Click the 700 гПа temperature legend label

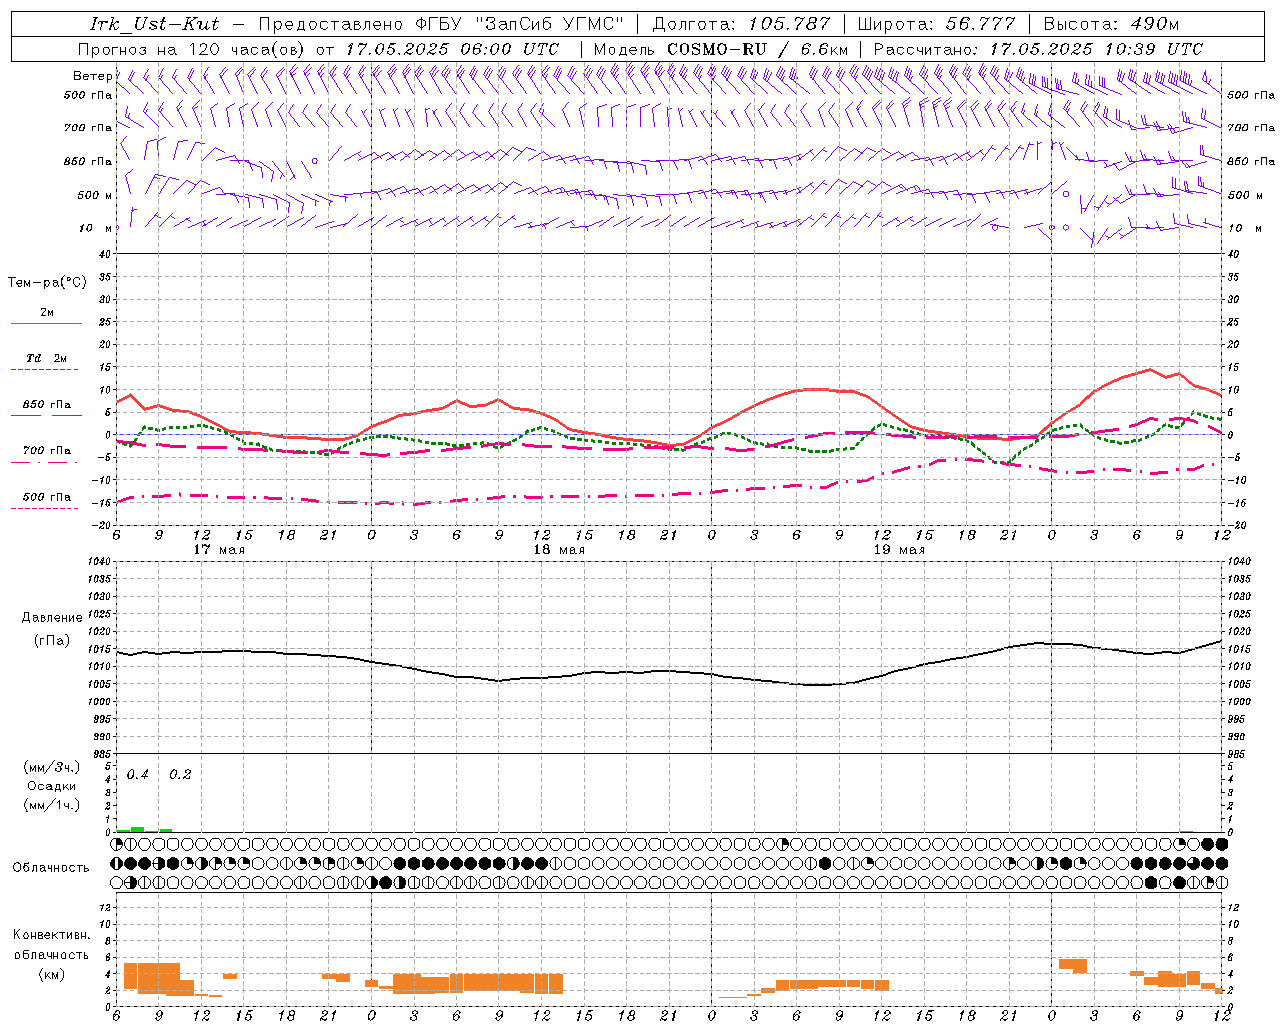point(47,450)
